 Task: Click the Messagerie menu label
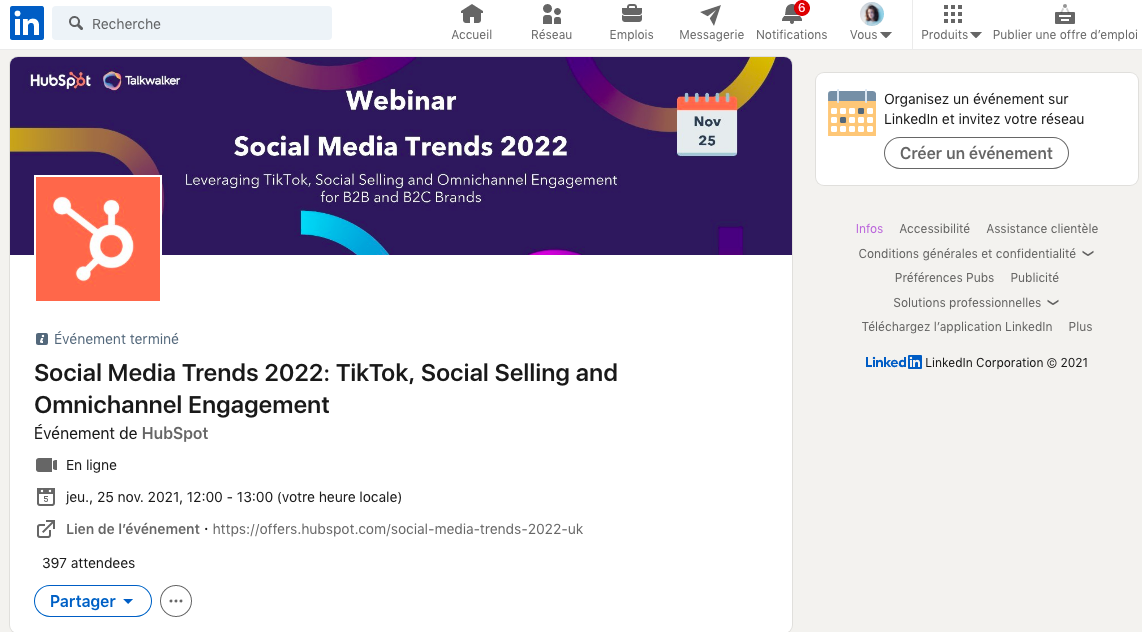point(712,34)
